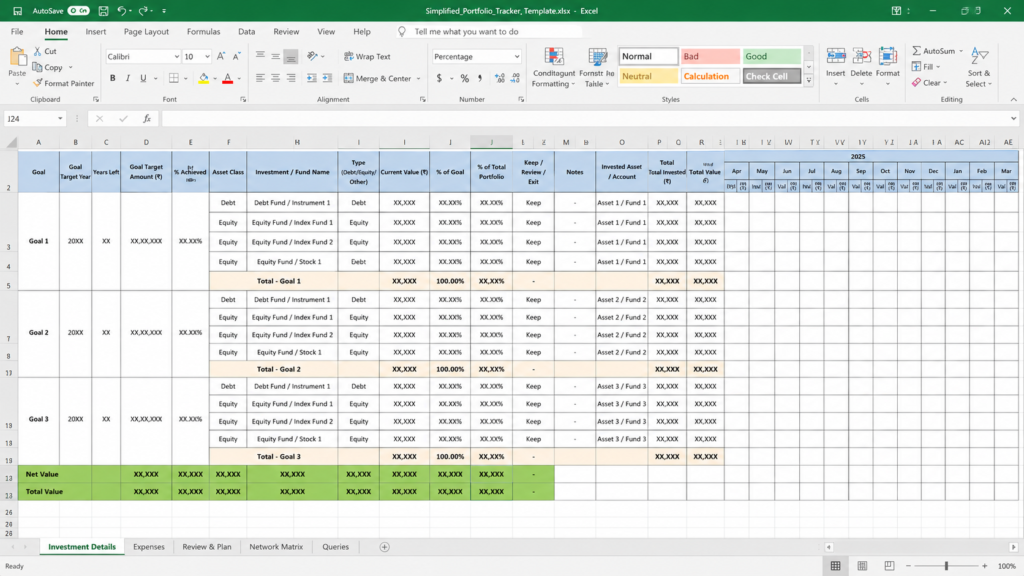Switch to the Insert ribbon tab
The width and height of the screenshot is (1024, 576).
[x=95, y=31]
